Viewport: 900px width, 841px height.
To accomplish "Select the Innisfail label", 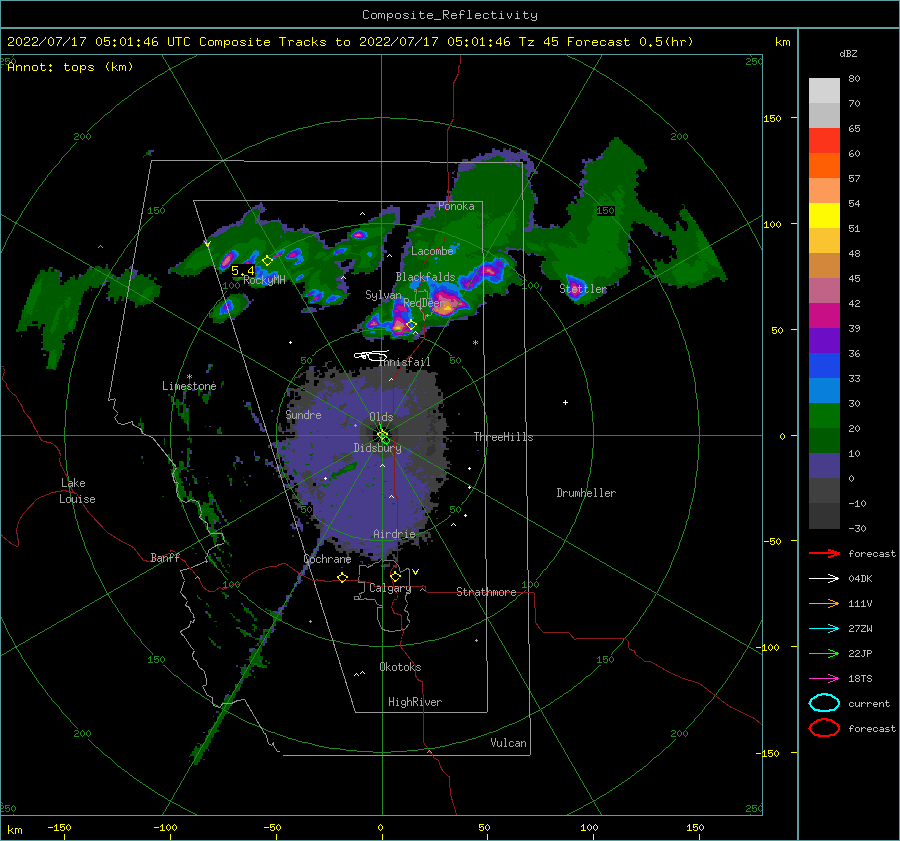I will [405, 362].
